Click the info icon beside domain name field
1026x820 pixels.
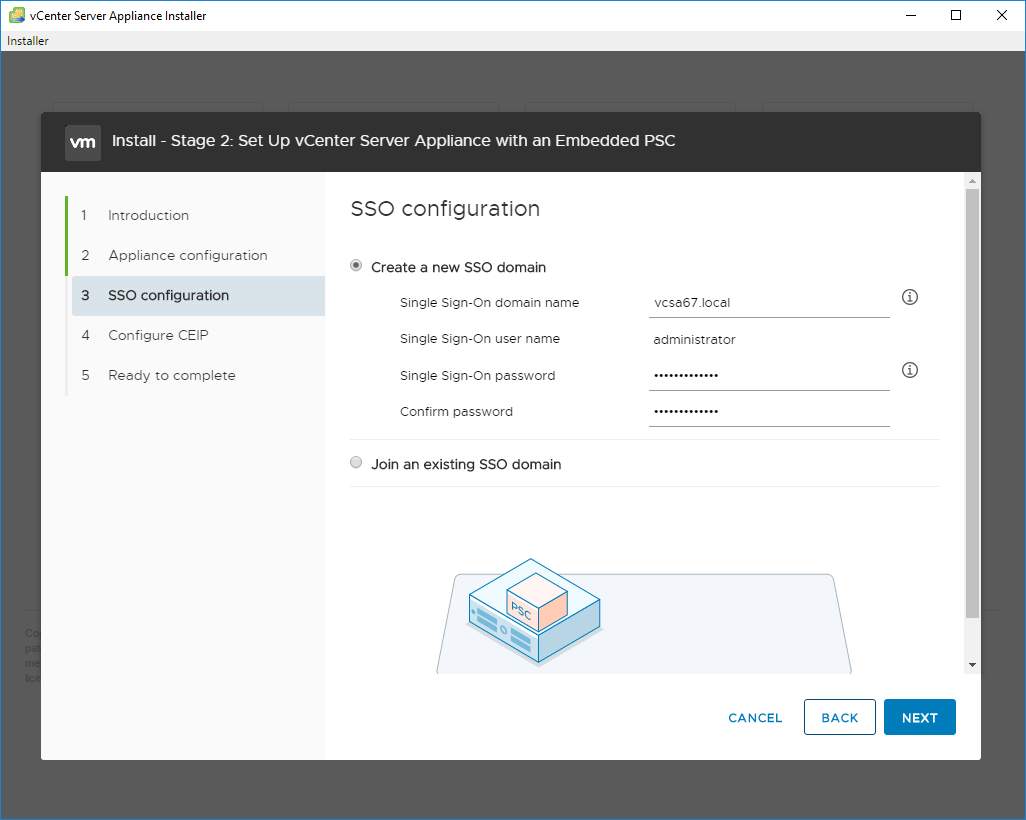(x=910, y=297)
